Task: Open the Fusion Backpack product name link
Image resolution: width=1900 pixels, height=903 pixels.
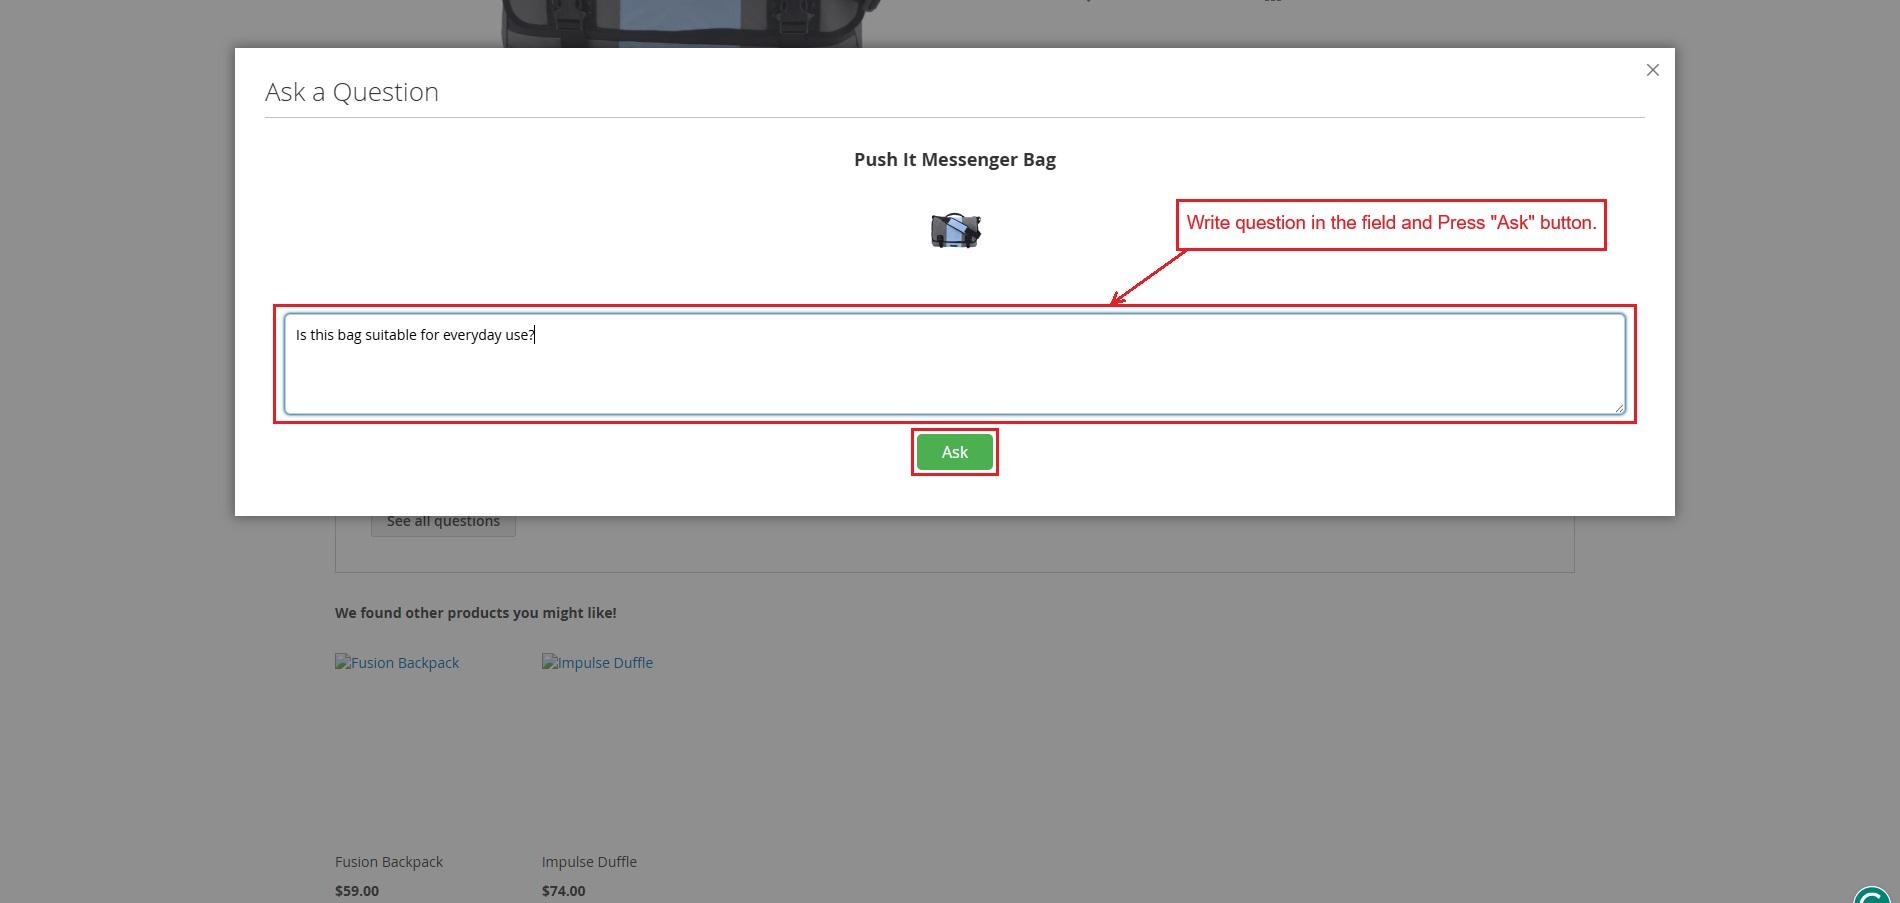Action: (389, 862)
